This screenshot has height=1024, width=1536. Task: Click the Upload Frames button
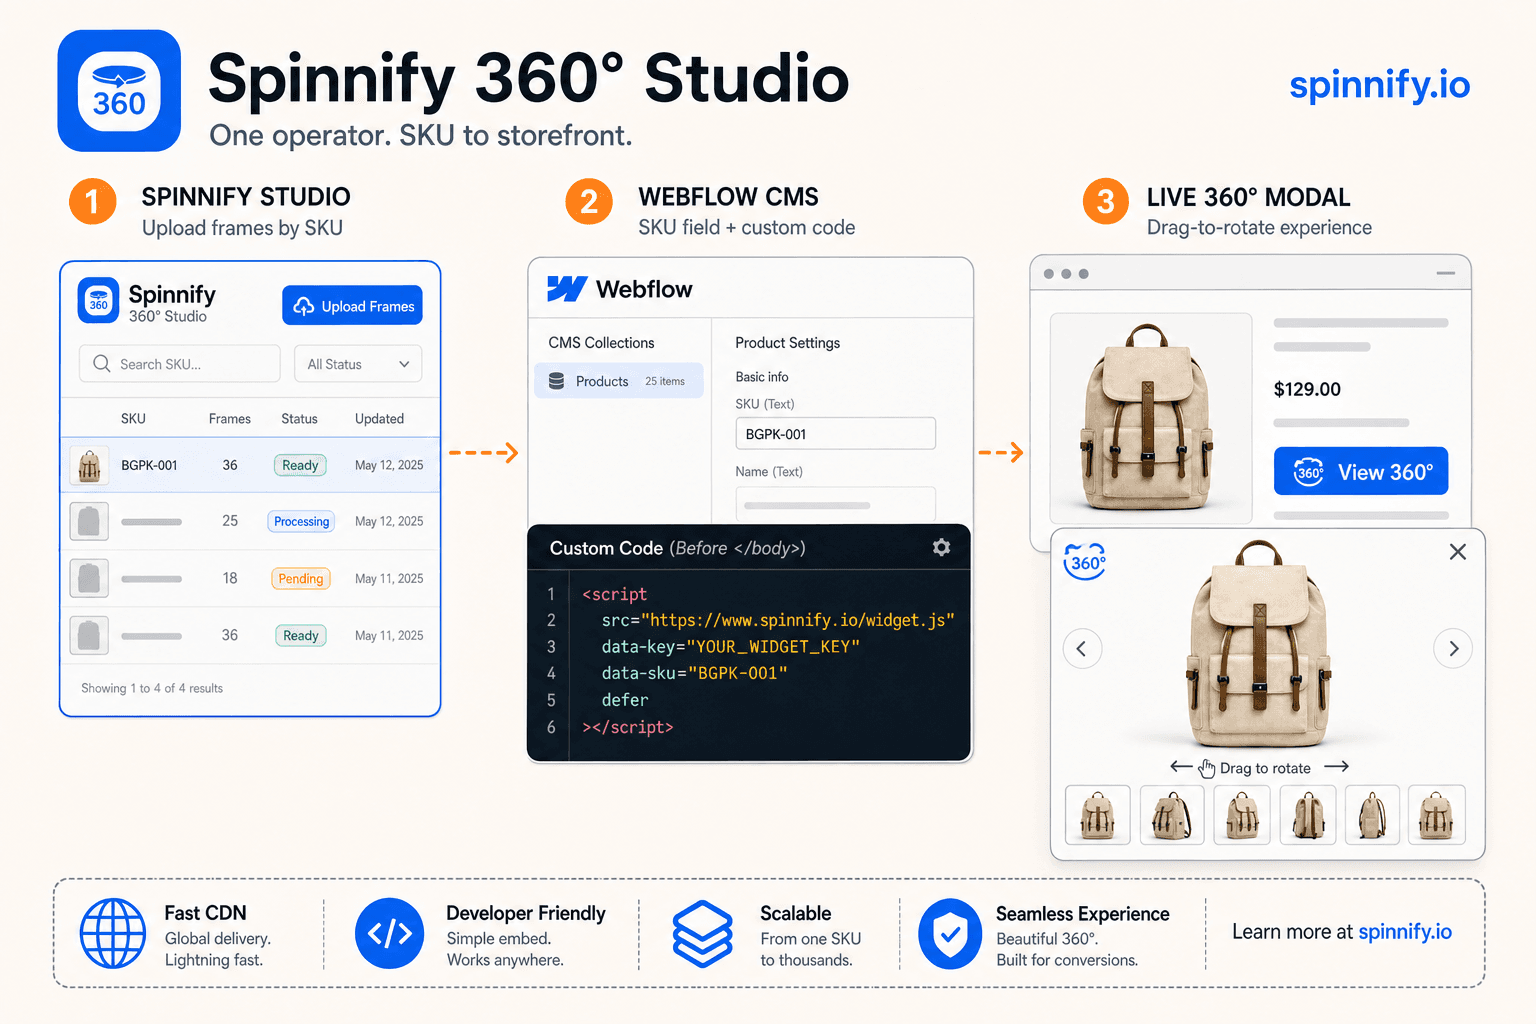[x=352, y=306]
